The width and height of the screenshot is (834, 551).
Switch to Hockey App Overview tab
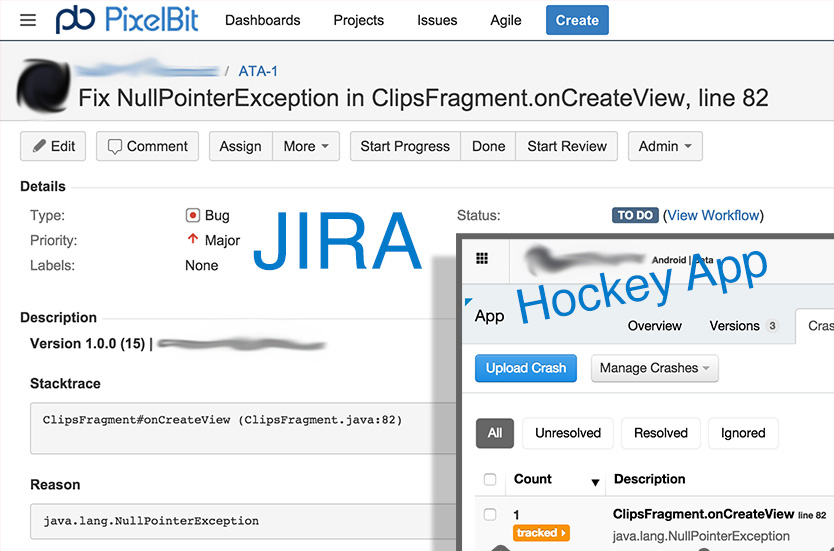(654, 325)
